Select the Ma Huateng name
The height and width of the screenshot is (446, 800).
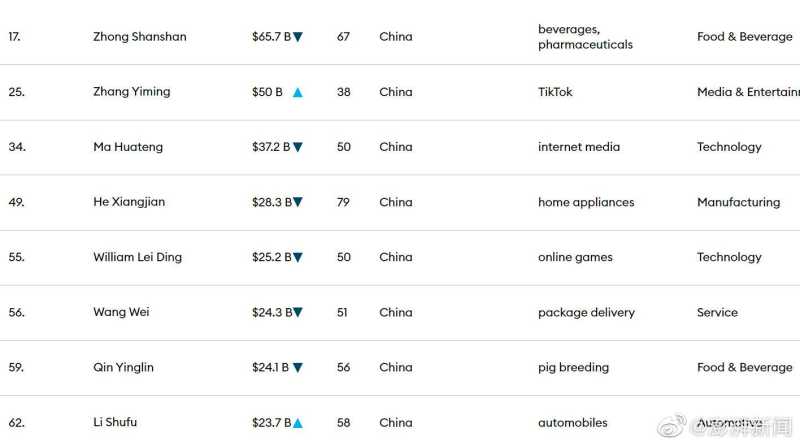[127, 147]
